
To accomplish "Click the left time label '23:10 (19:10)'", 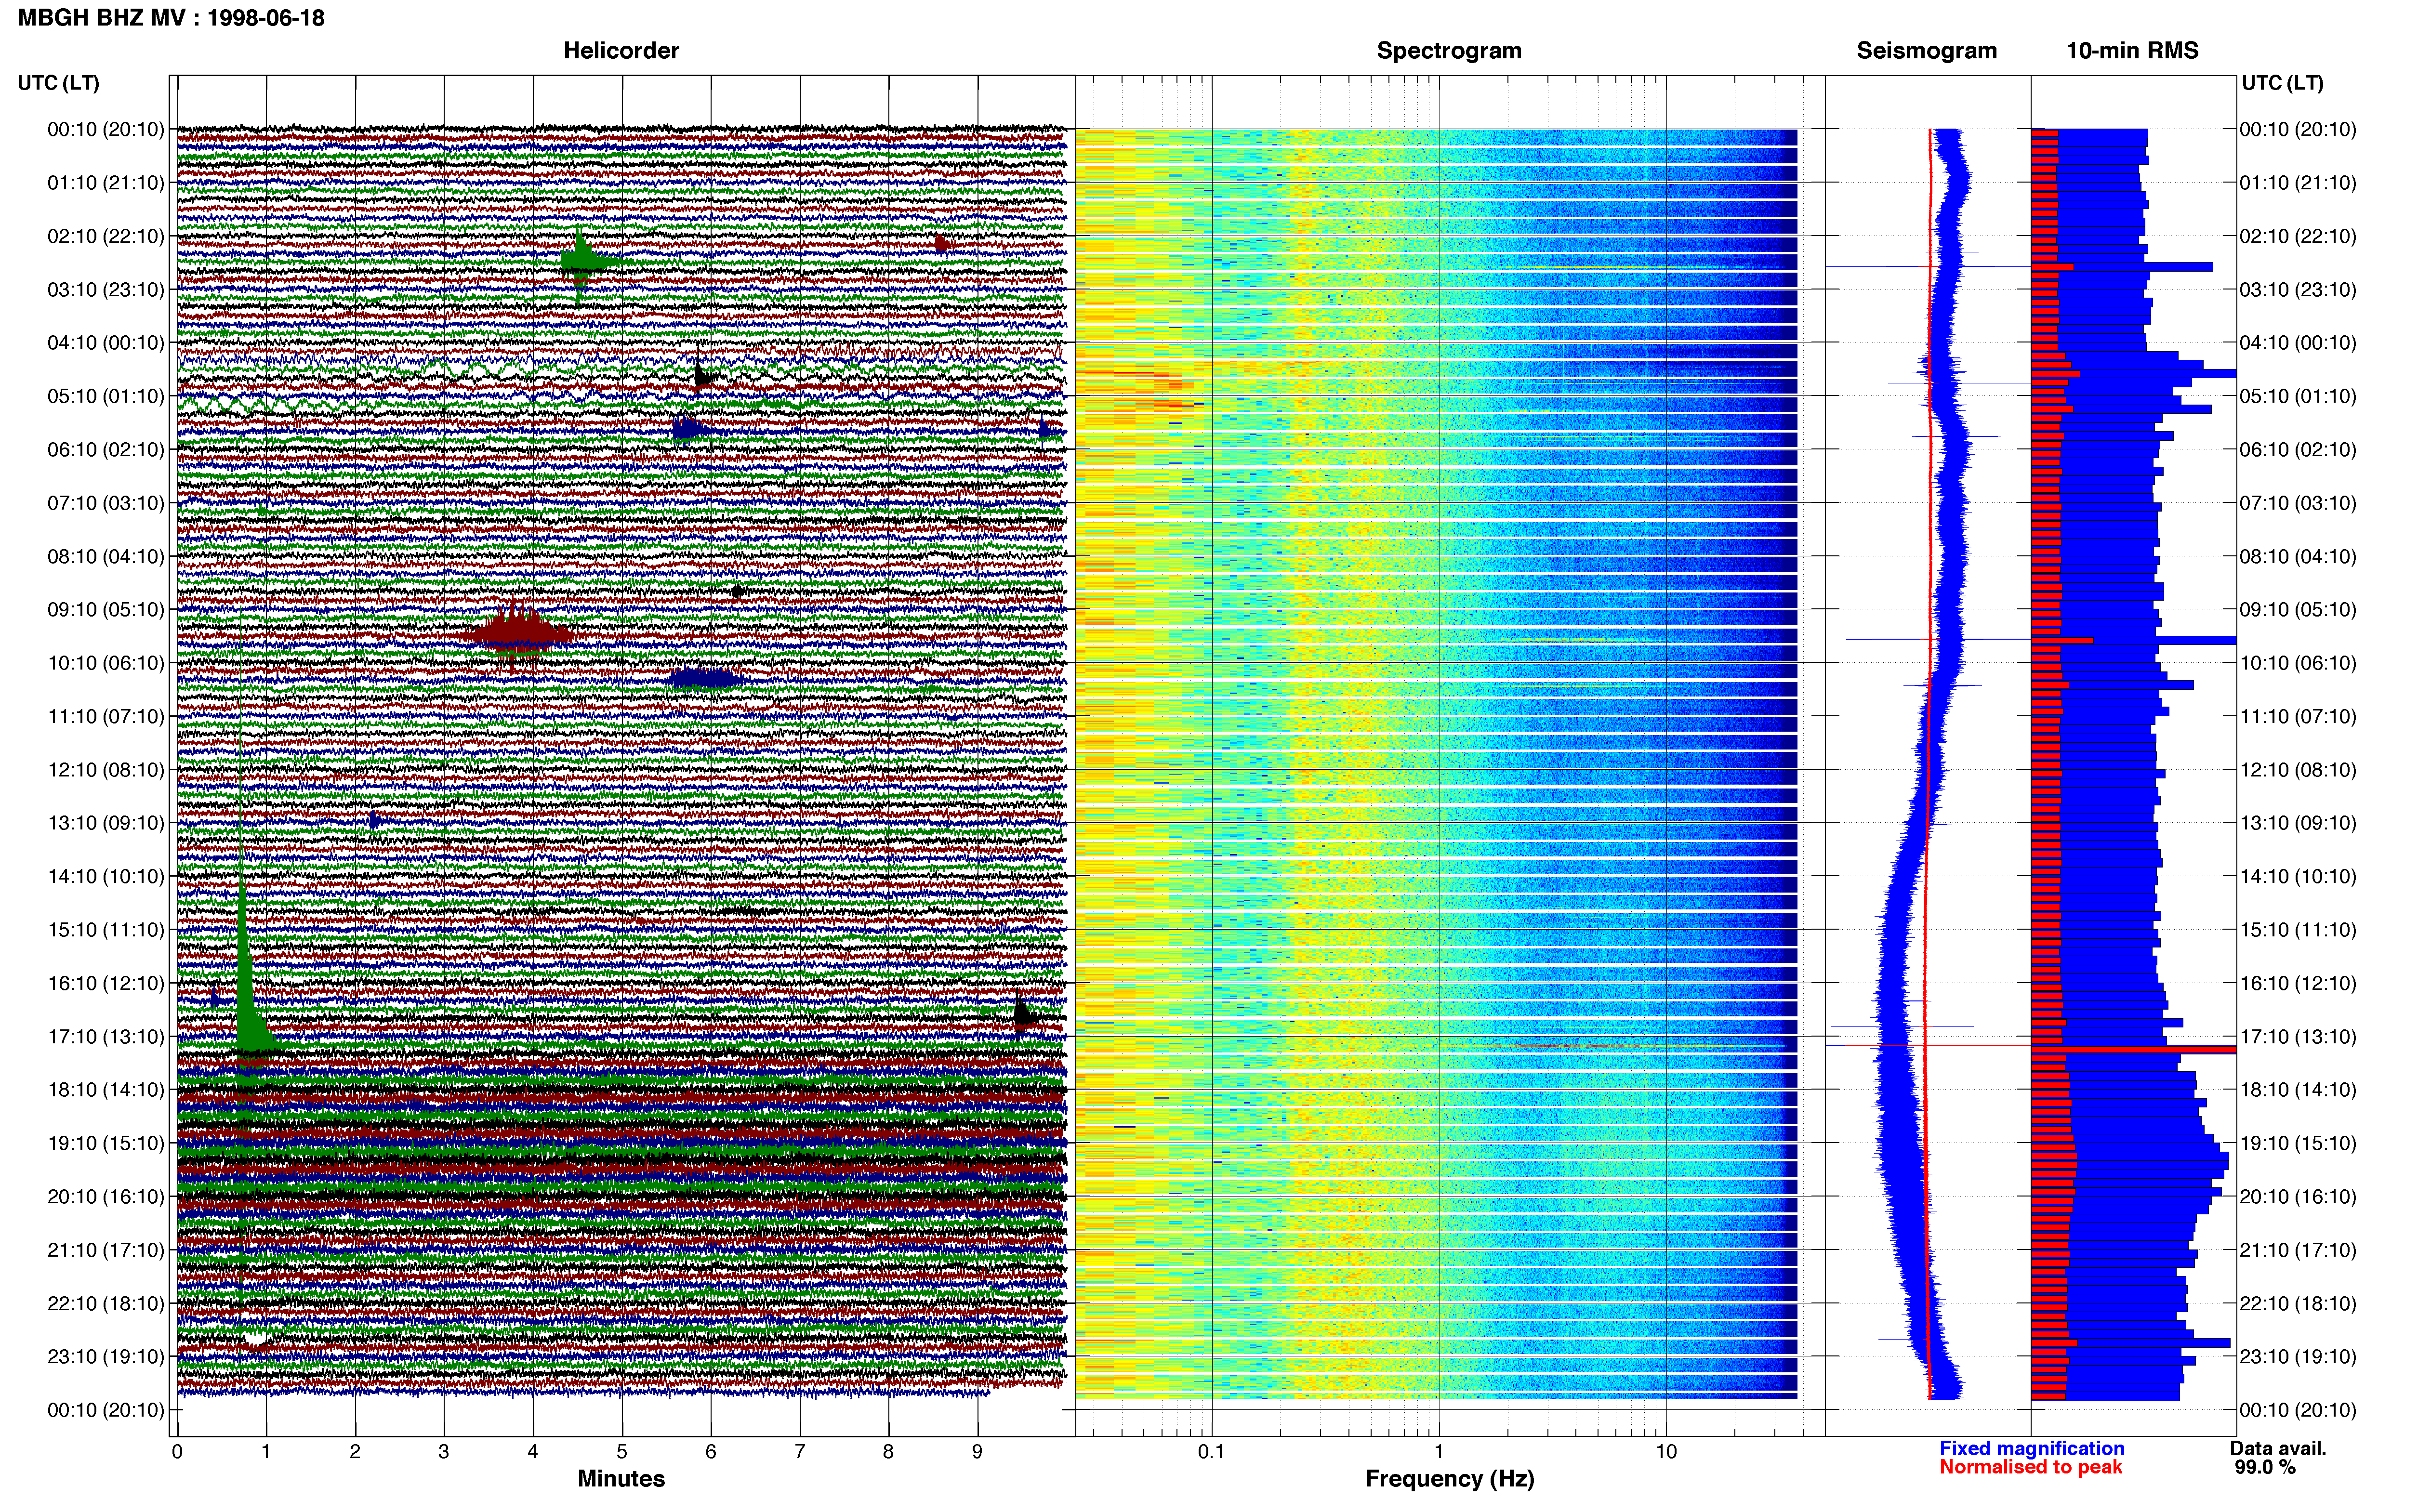I will (106, 1356).
